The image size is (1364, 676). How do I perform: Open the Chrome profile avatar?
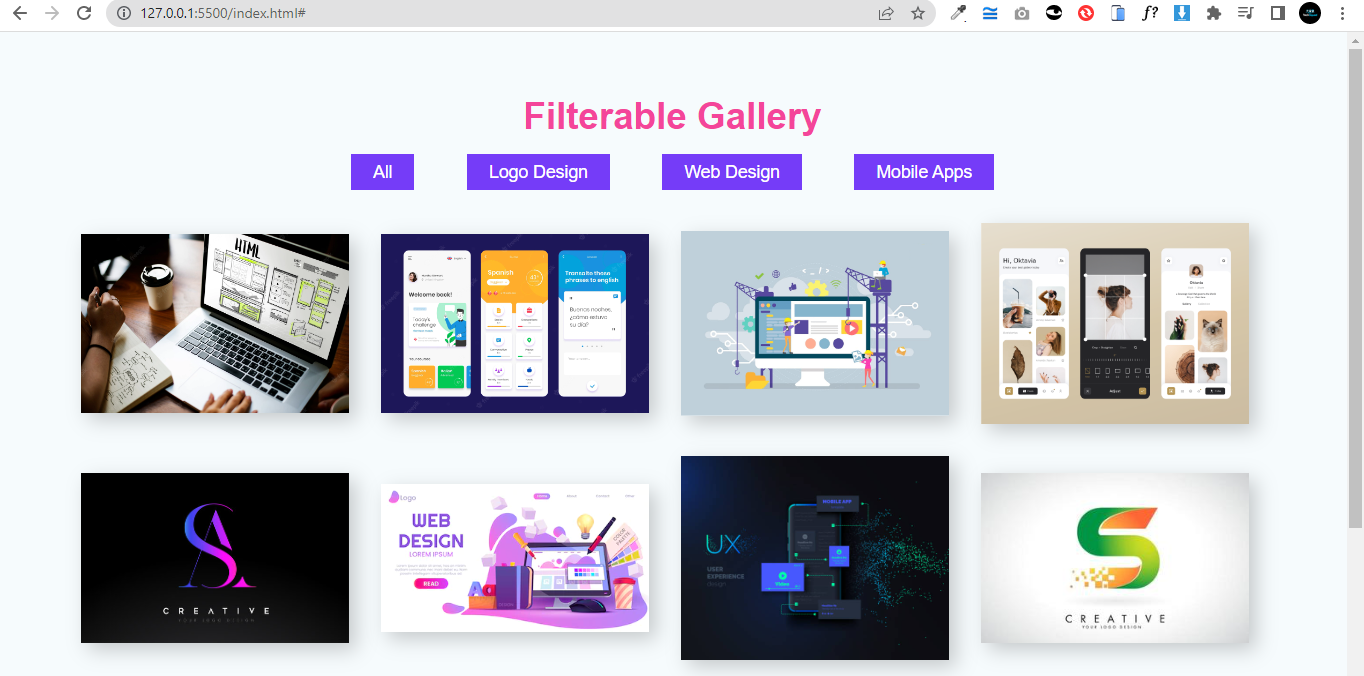[x=1310, y=13]
